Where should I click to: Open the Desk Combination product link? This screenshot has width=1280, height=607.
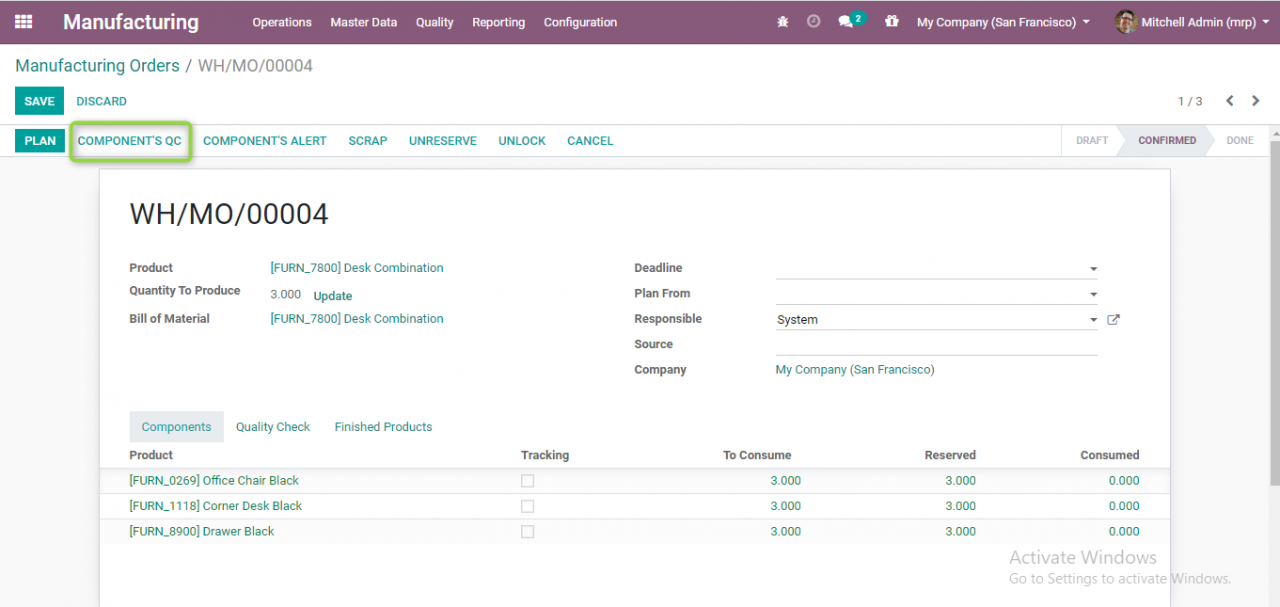tap(356, 267)
